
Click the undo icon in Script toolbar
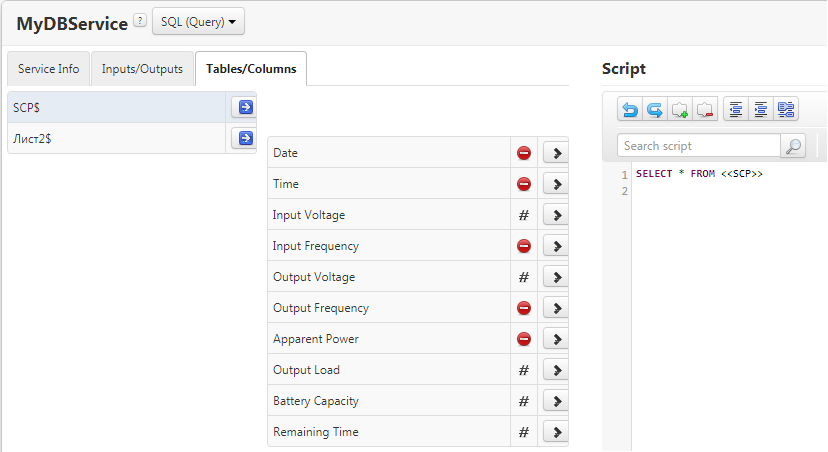(x=630, y=109)
